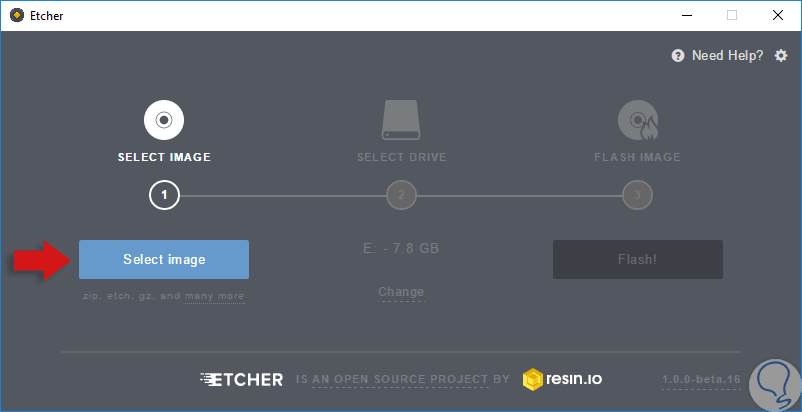The height and width of the screenshot is (412, 802).
Task: Click the IS AN OPEN SOURCE PROJECT link
Action: [400, 379]
